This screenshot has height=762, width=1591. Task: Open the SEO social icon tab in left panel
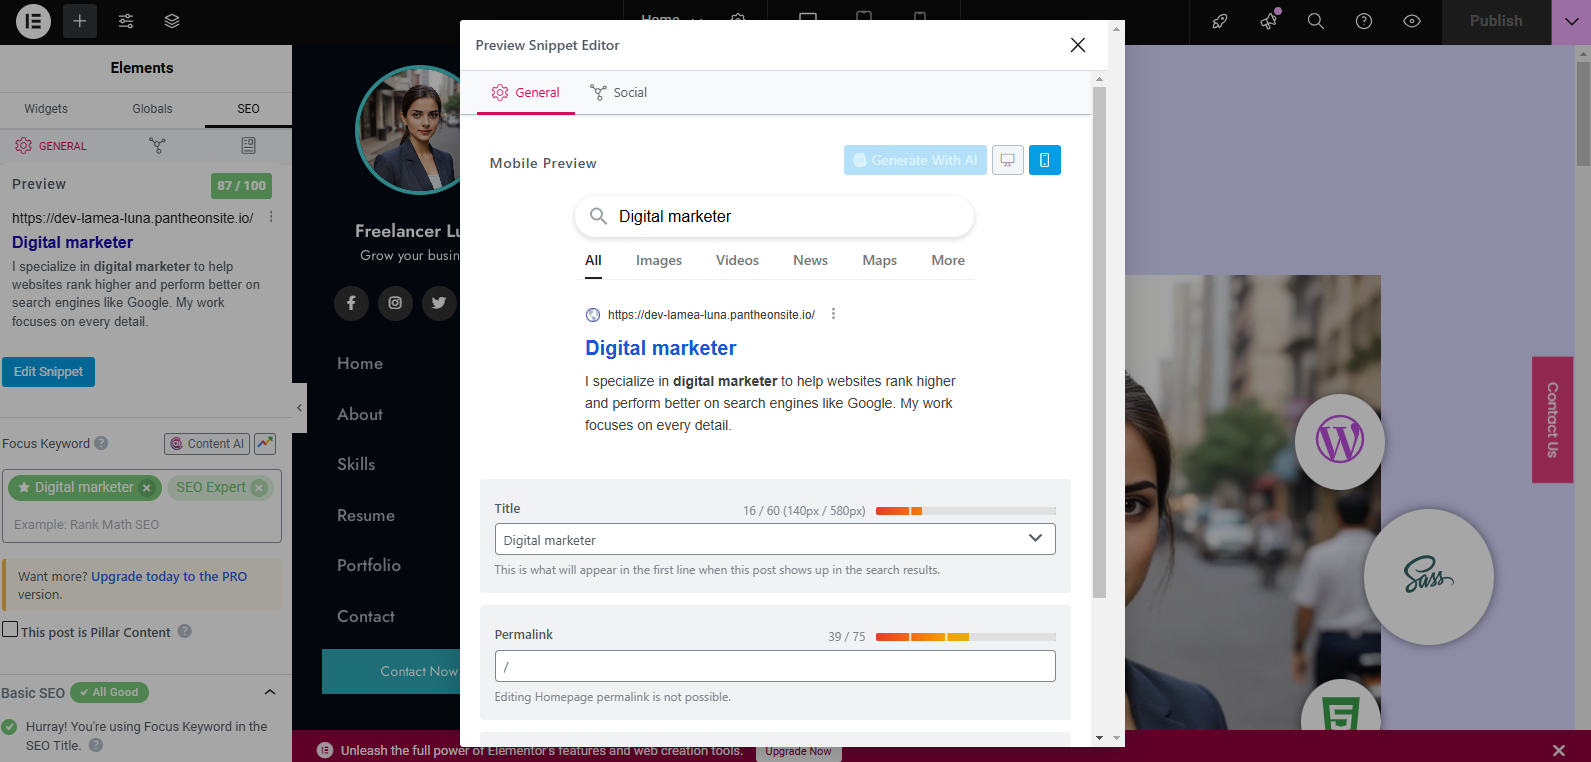(157, 146)
